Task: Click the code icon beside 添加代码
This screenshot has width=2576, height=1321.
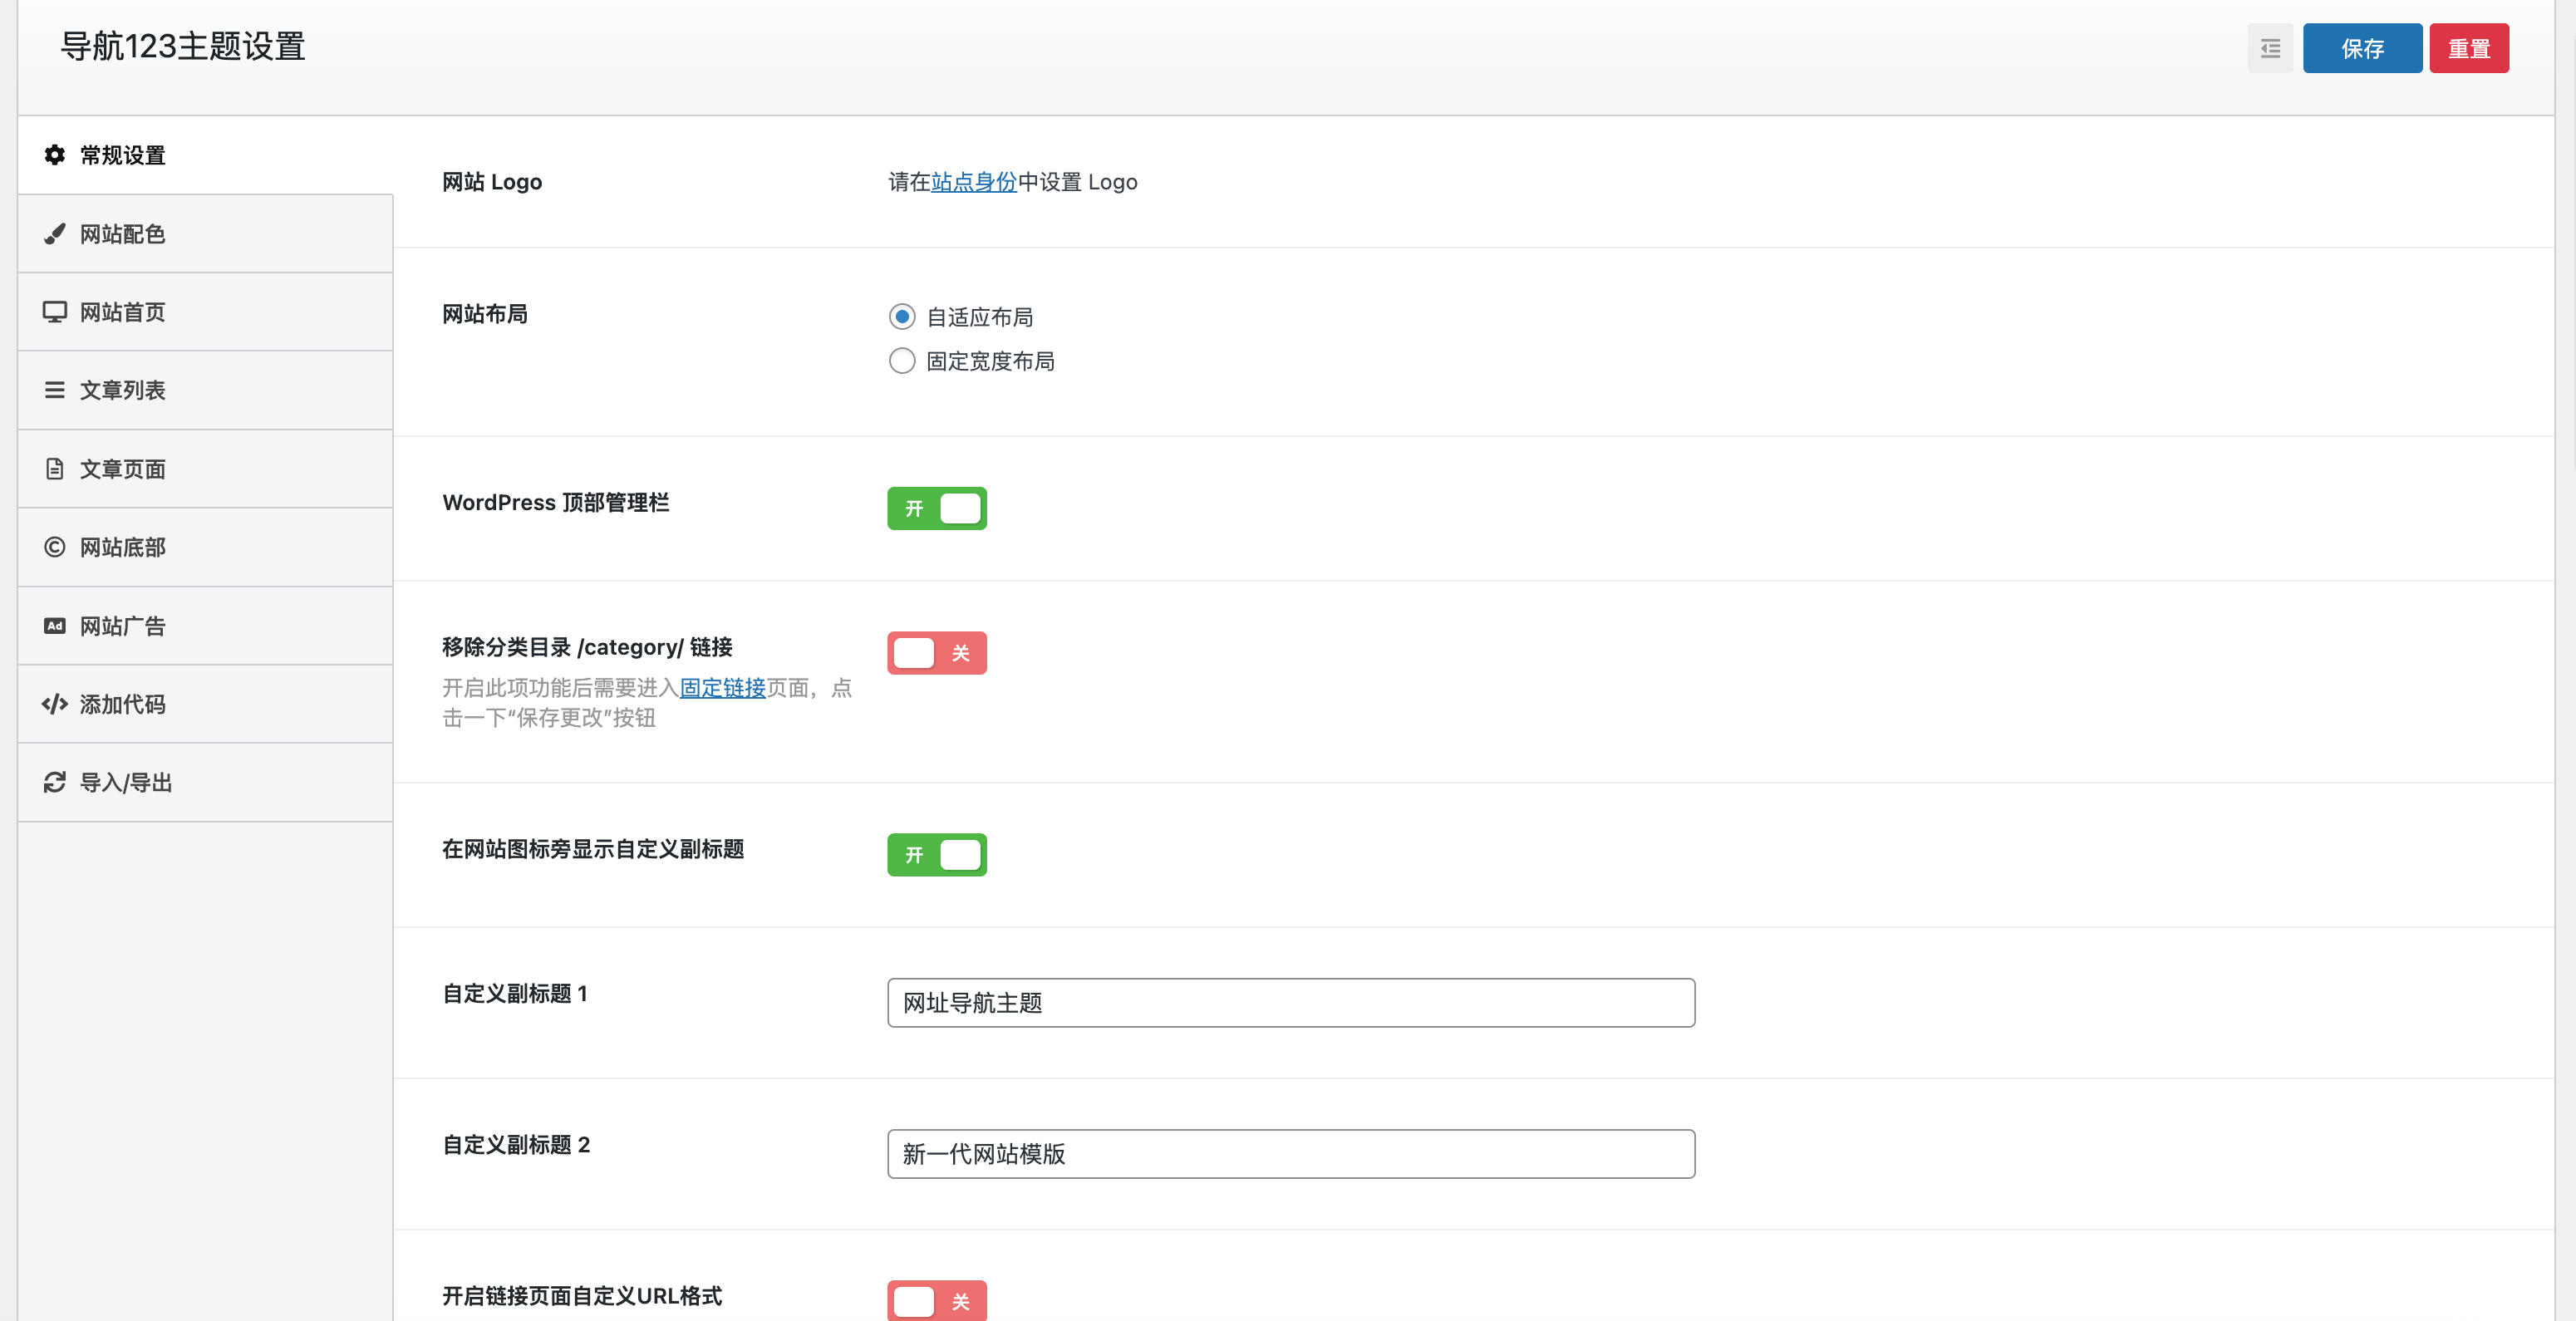Action: point(55,704)
